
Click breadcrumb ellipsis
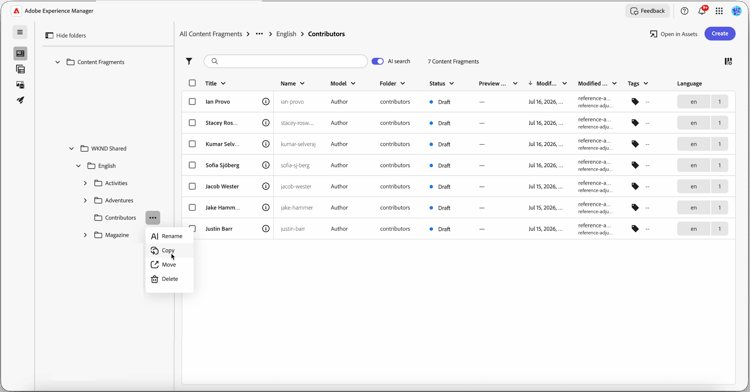259,34
